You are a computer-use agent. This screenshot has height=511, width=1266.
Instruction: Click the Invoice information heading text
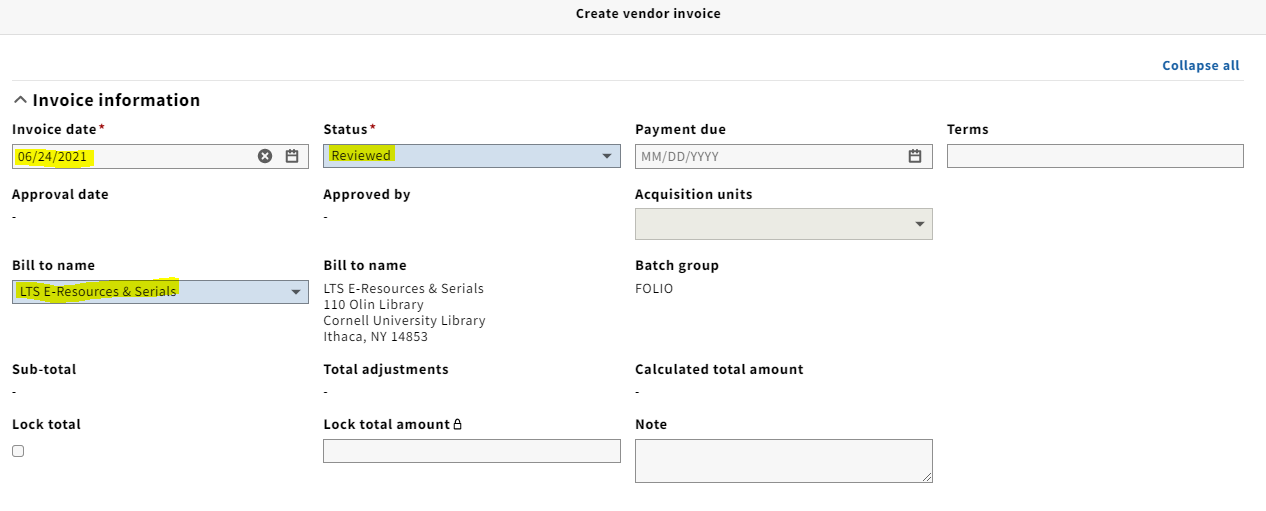[116, 100]
